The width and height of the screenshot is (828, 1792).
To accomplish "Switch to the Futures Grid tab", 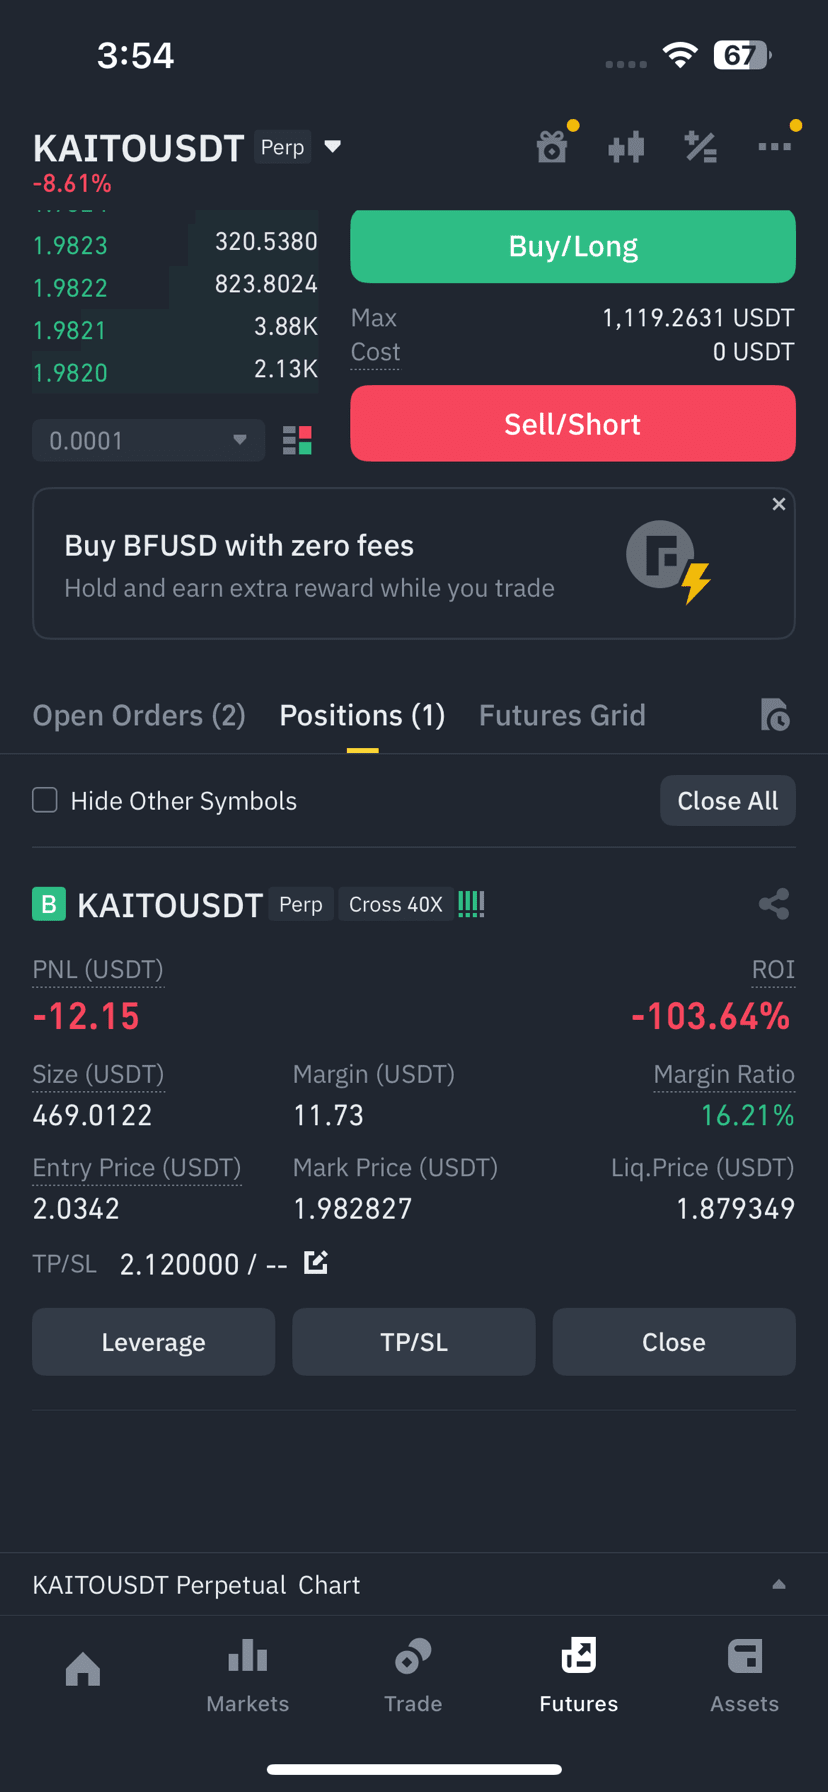I will pyautogui.click(x=562, y=715).
